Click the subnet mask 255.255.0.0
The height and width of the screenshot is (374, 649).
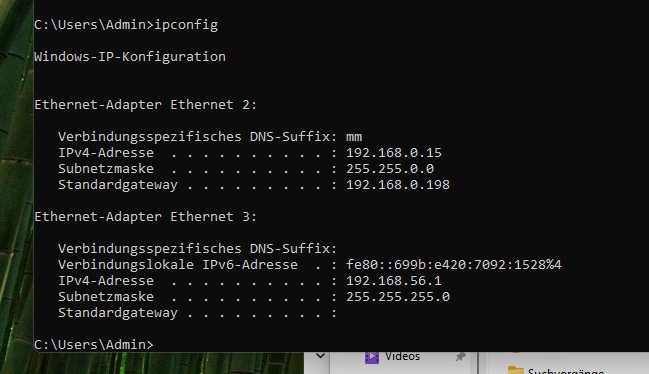click(x=390, y=169)
